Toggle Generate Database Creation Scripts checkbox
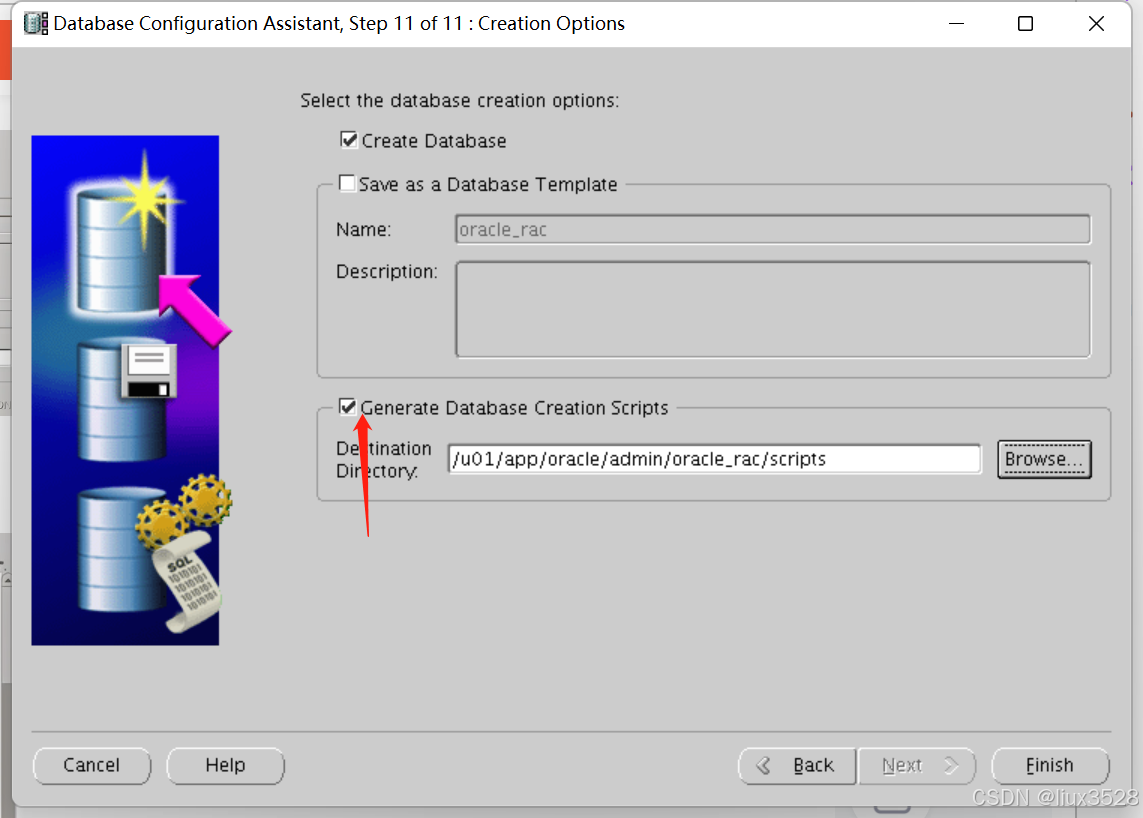This screenshot has width=1143, height=818. 347,407
